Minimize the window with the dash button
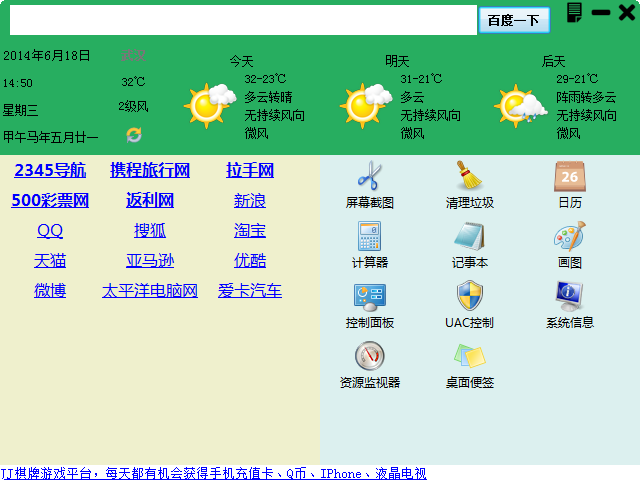 pos(601,13)
